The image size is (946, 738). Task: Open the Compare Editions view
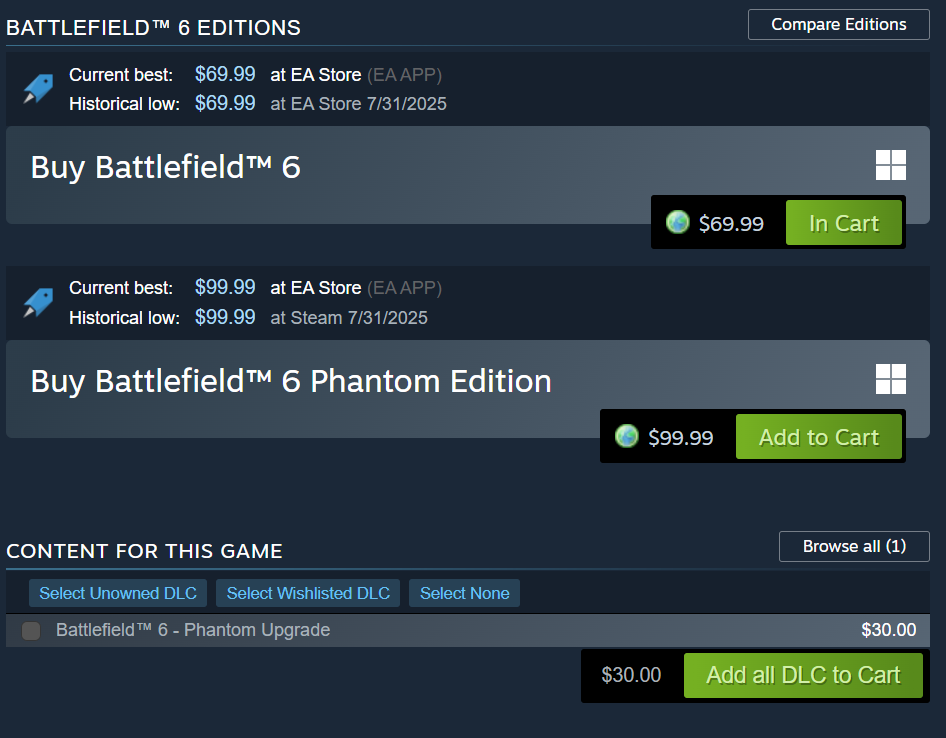coord(838,25)
